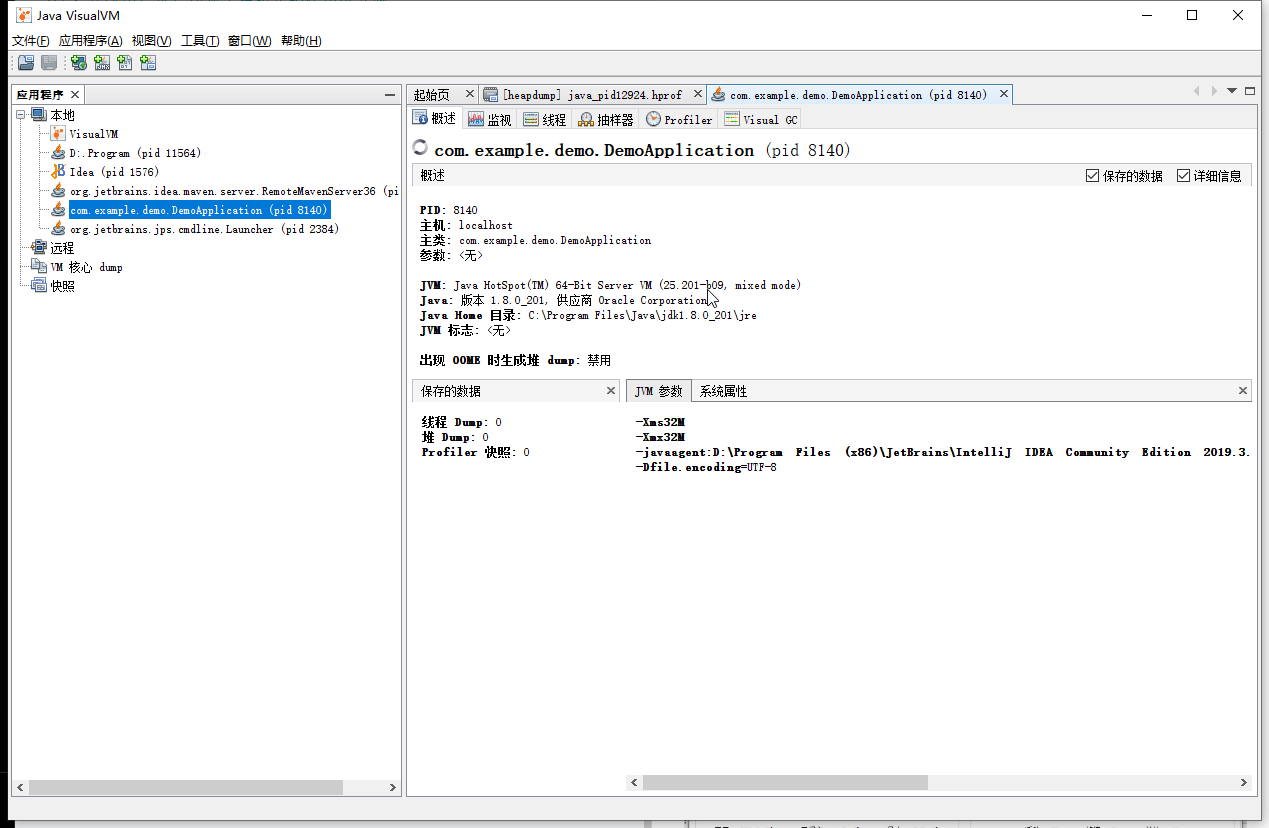Click the Load snapshot toolbar icon
Screen dimensions: 1269x828
(x=26, y=63)
